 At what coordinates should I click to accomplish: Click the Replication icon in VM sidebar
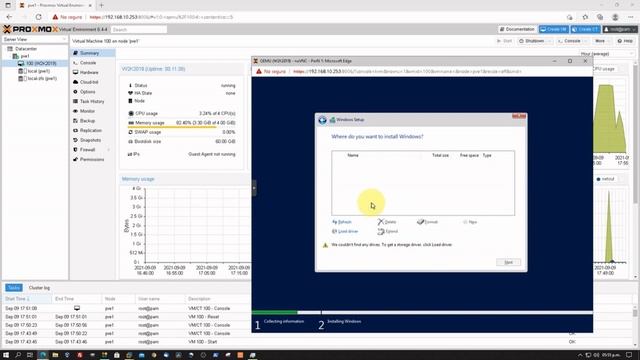(x=76, y=130)
